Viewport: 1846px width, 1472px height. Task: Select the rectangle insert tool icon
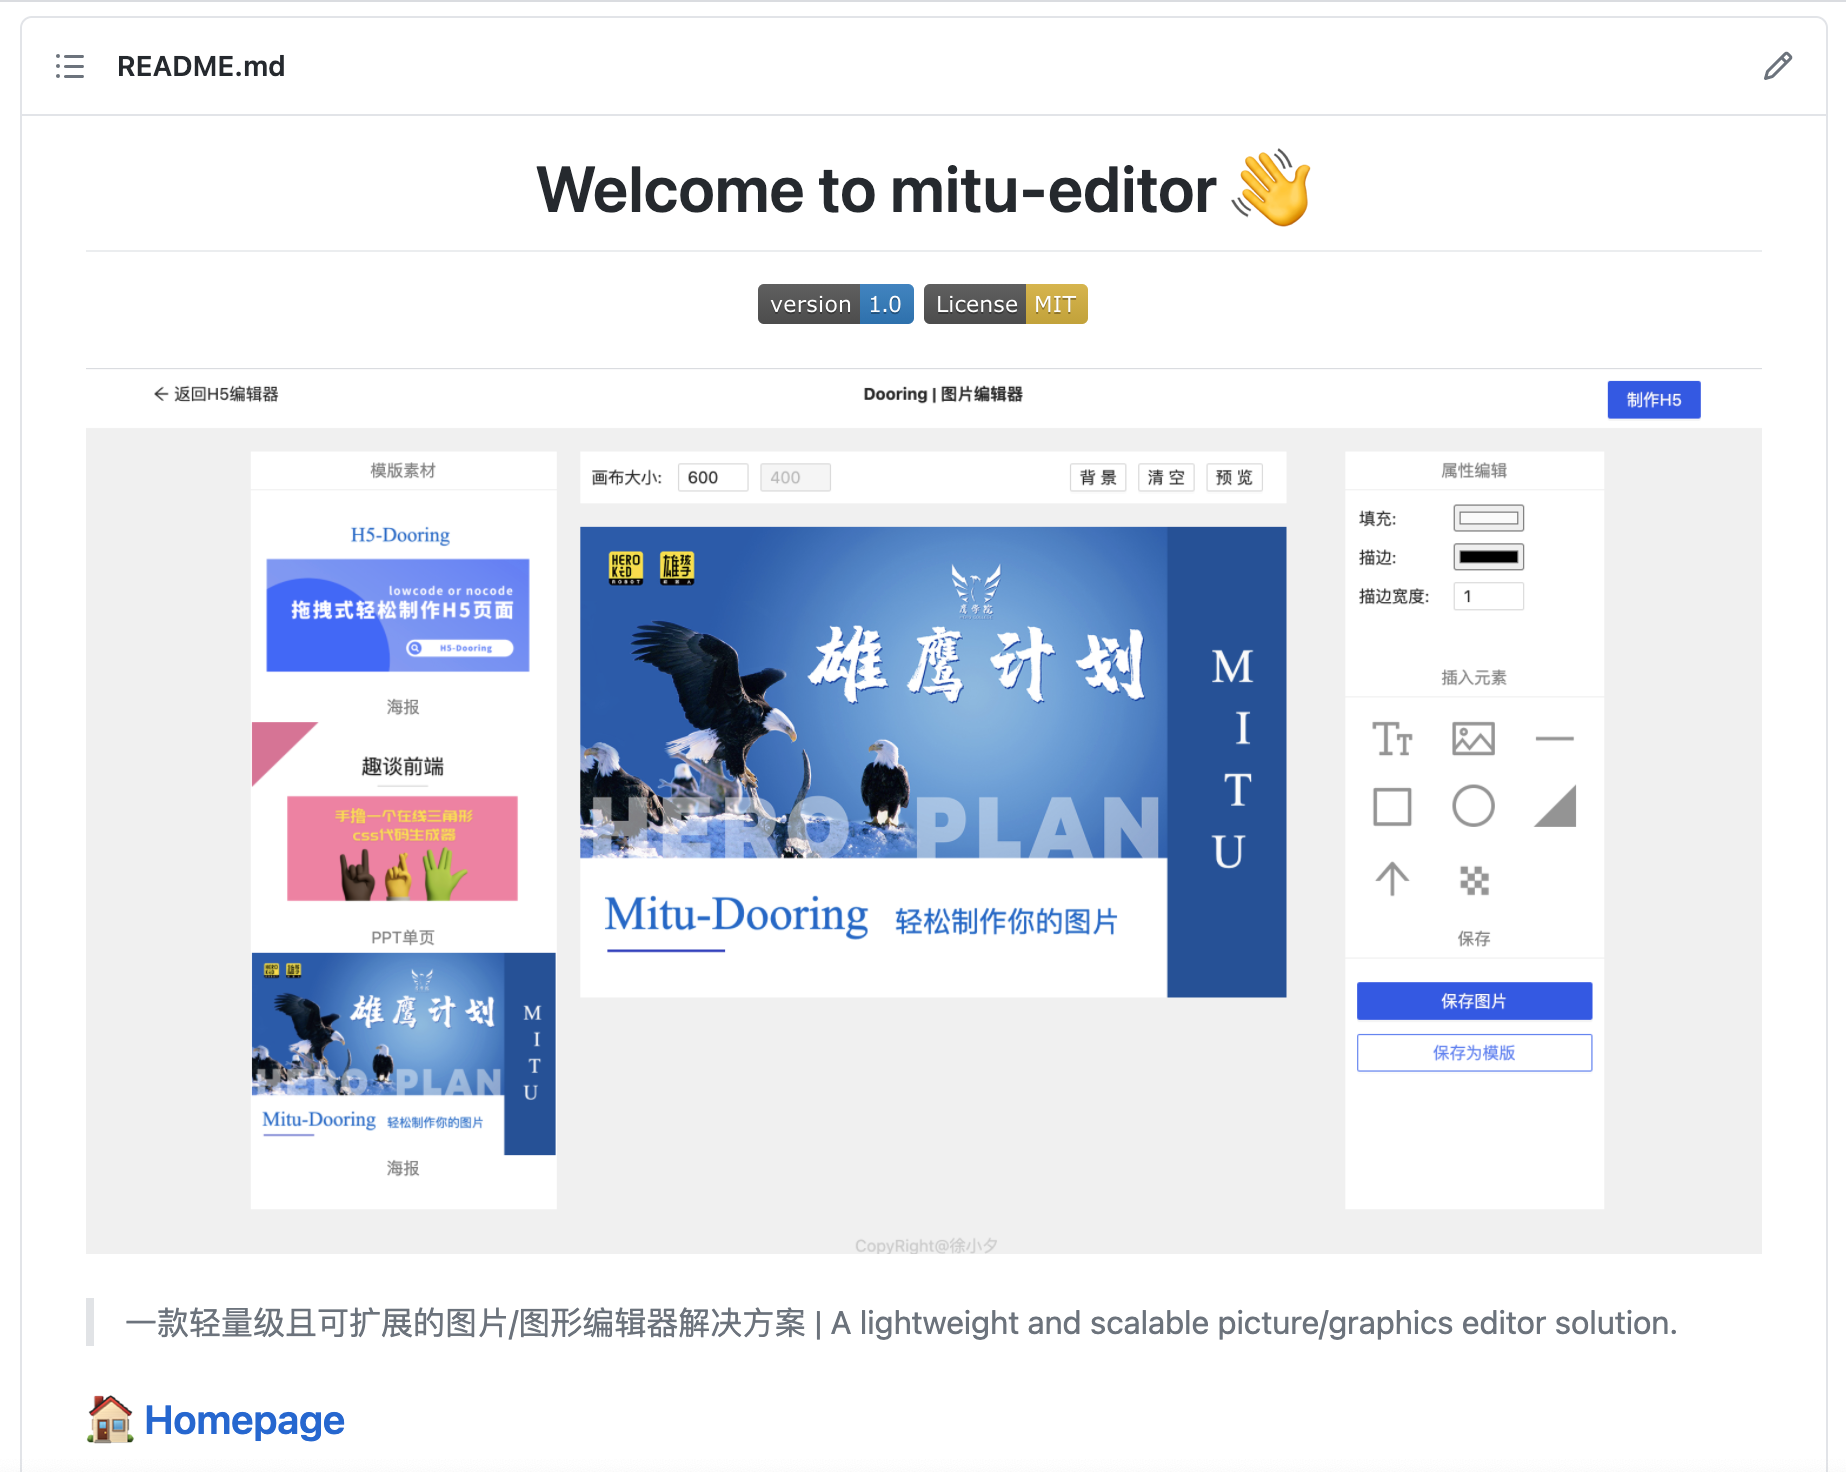(x=1392, y=806)
